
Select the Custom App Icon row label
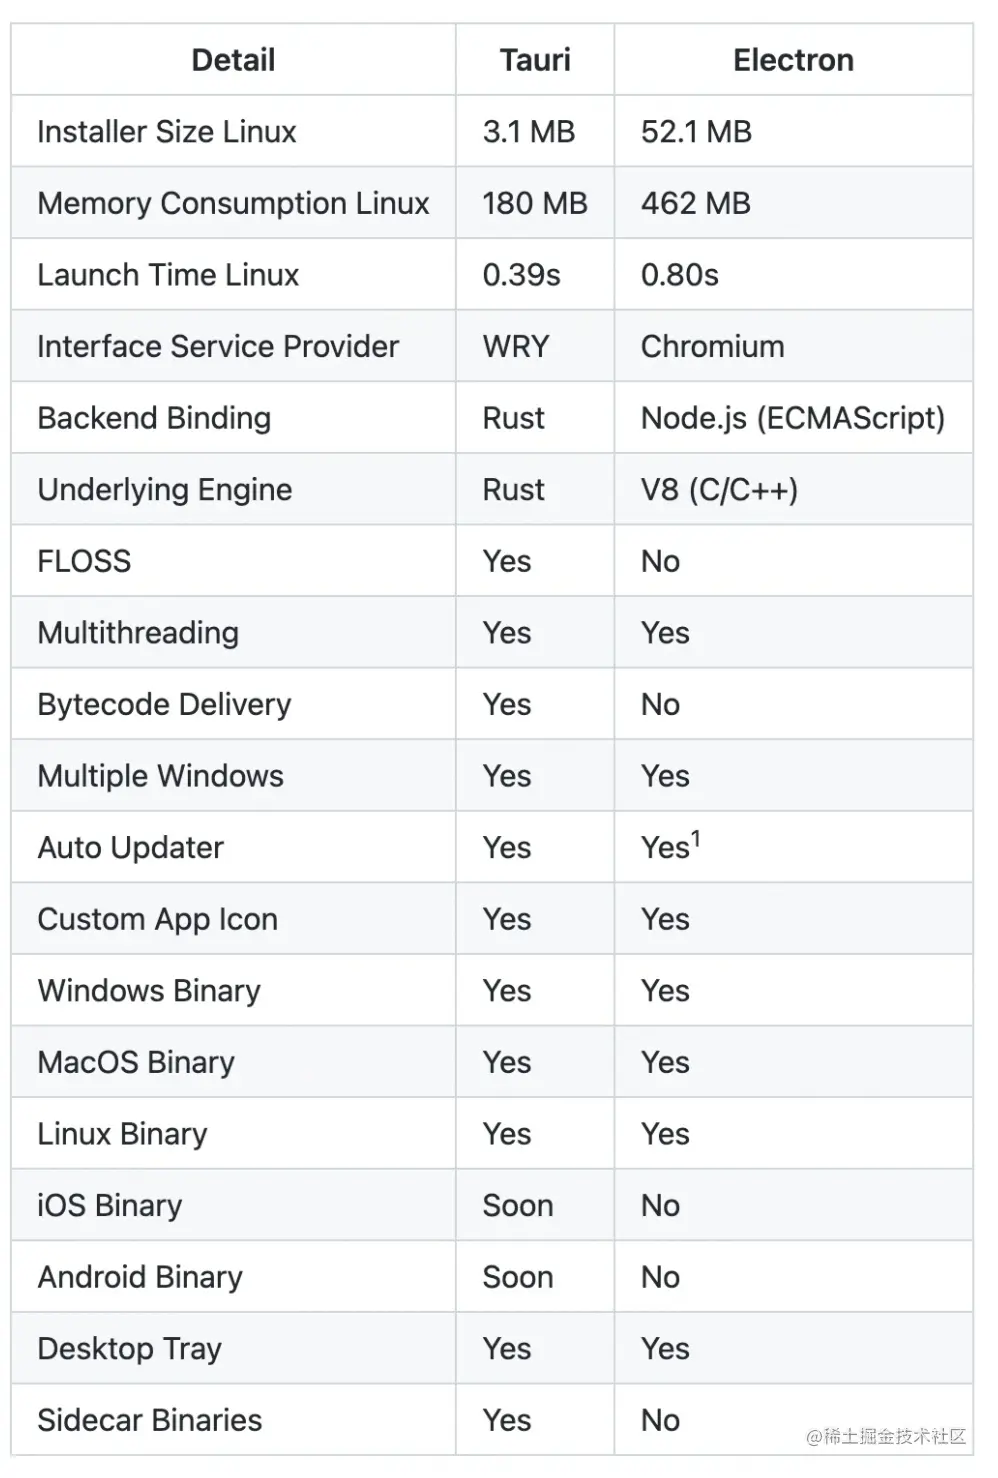[158, 920]
